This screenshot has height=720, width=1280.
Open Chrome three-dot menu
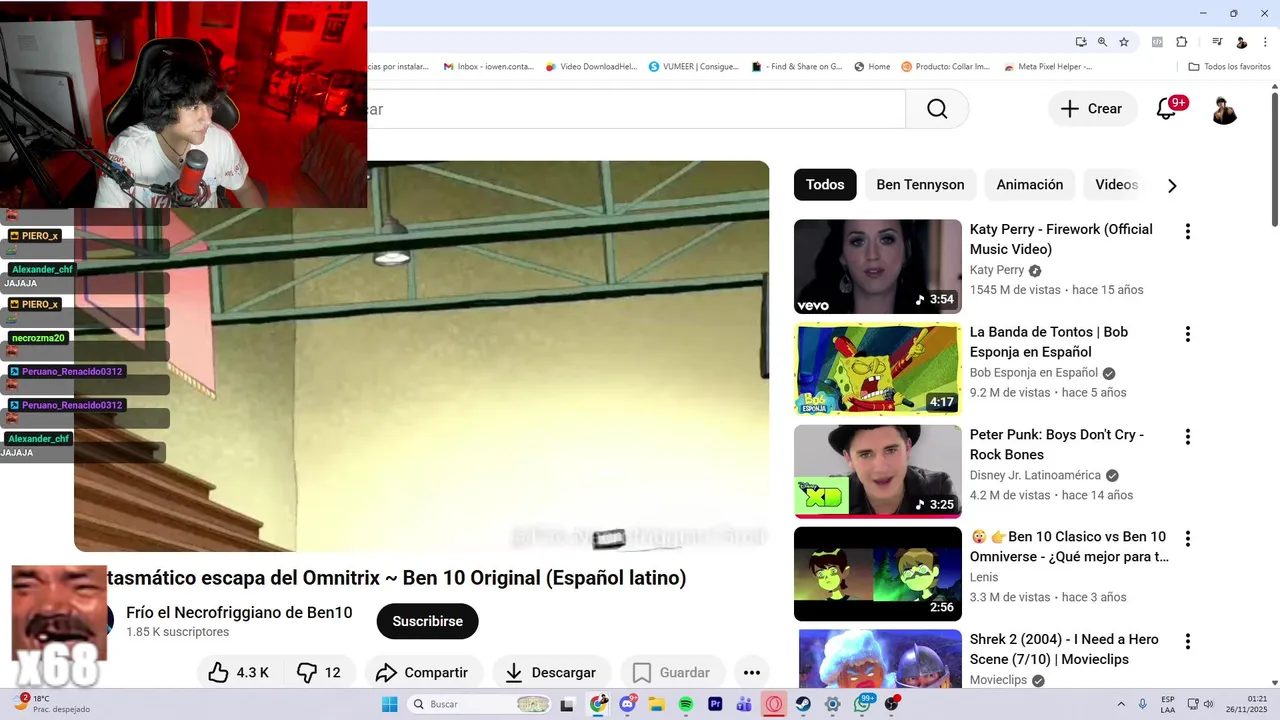point(1265,42)
